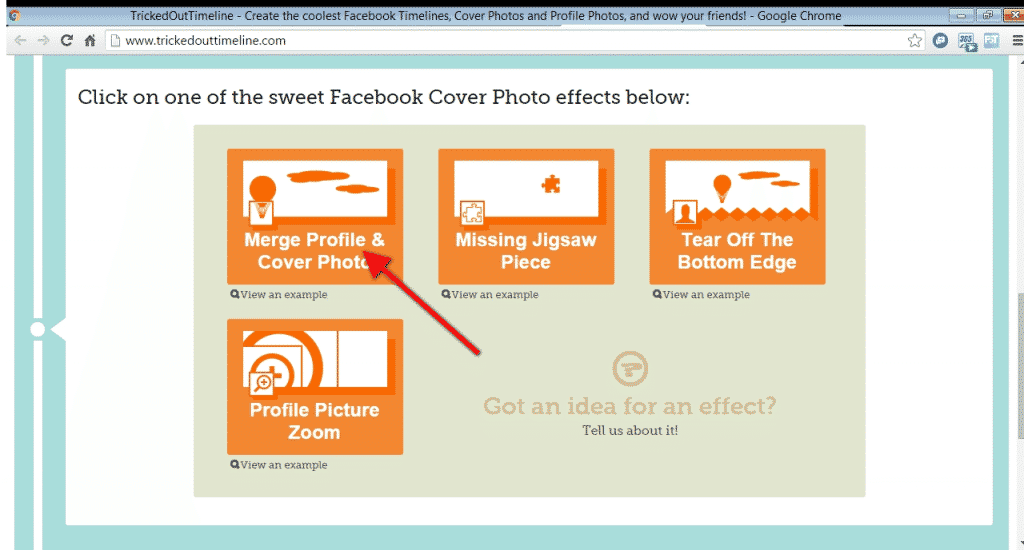View an example of Tear Off Bottom Edge
This screenshot has height=550, width=1024.
click(701, 295)
